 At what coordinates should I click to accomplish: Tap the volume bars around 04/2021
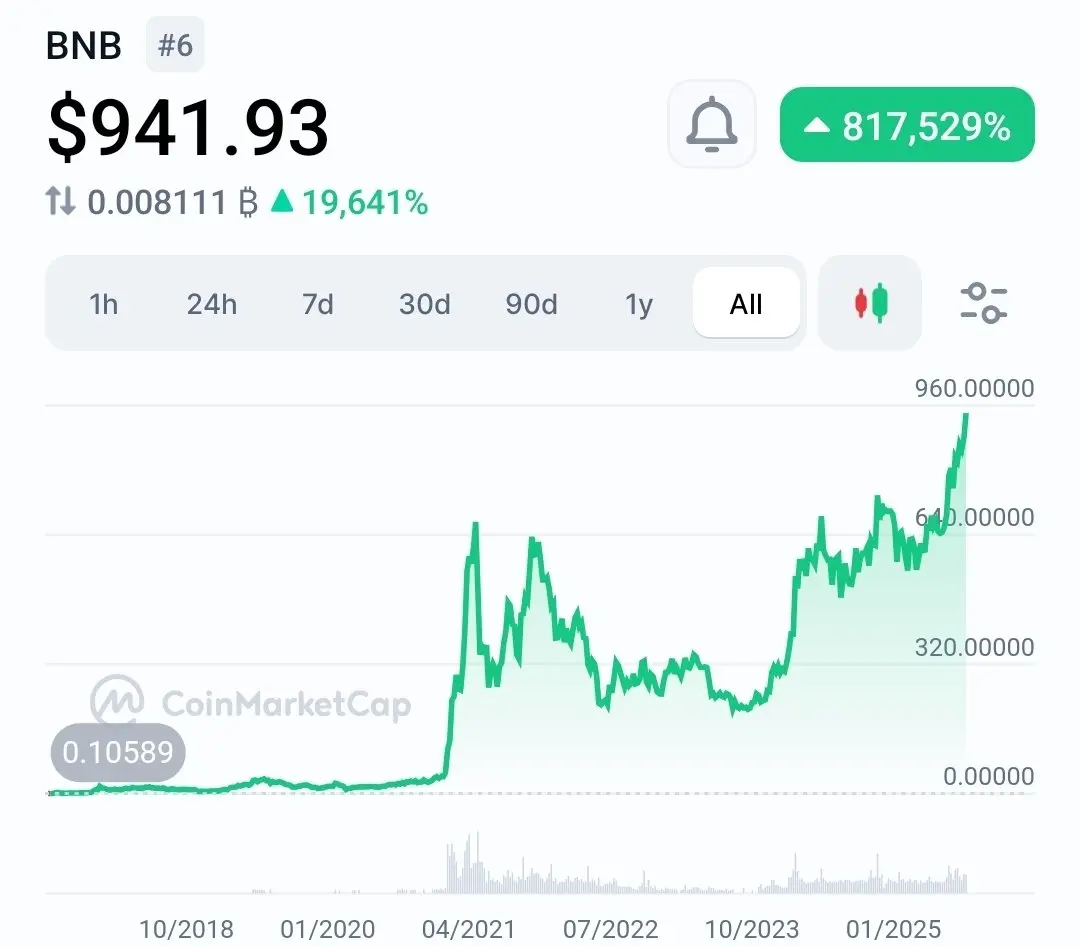tap(468, 864)
